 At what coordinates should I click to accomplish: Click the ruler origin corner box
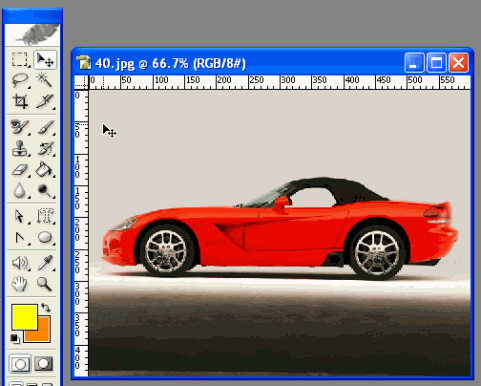click(81, 82)
